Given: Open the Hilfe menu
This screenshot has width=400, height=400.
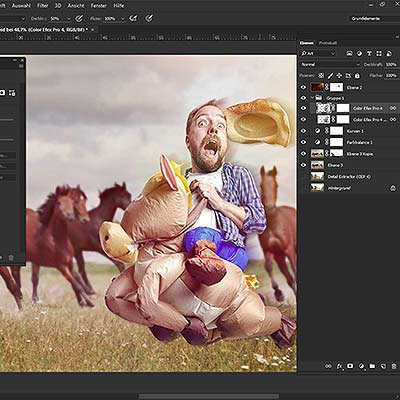Looking at the screenshot, I should [x=119, y=6].
